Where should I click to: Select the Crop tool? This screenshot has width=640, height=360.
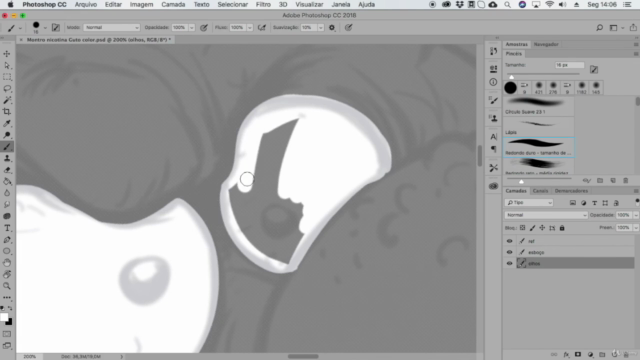tap(7, 111)
